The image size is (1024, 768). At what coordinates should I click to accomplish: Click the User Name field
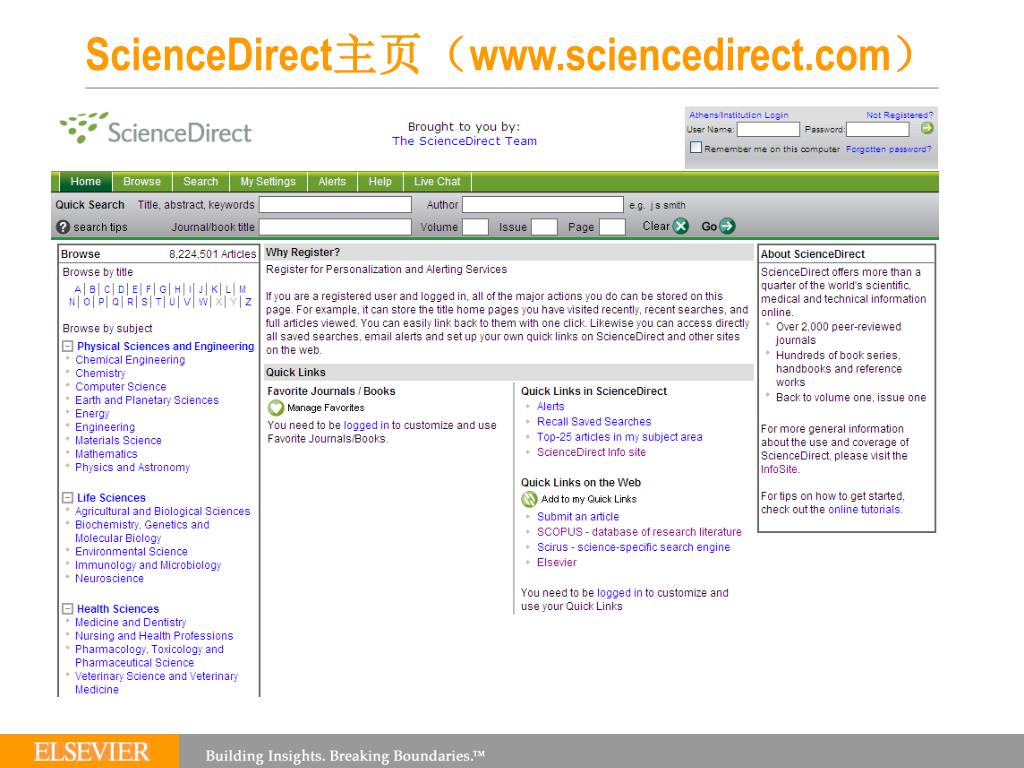[x=768, y=129]
